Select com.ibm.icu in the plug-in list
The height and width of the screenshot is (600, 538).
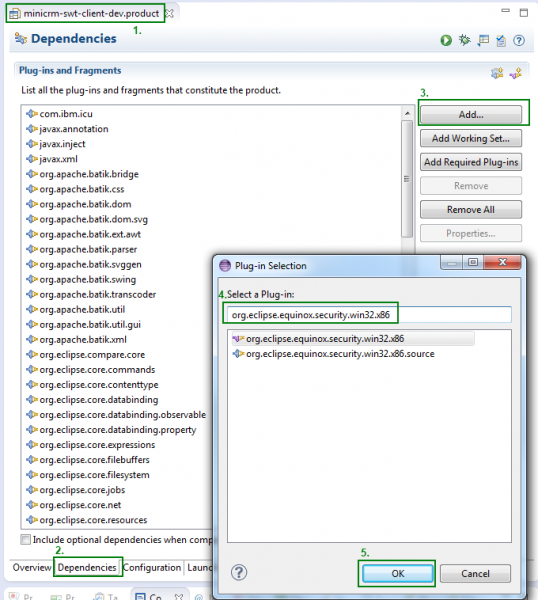click(59, 114)
